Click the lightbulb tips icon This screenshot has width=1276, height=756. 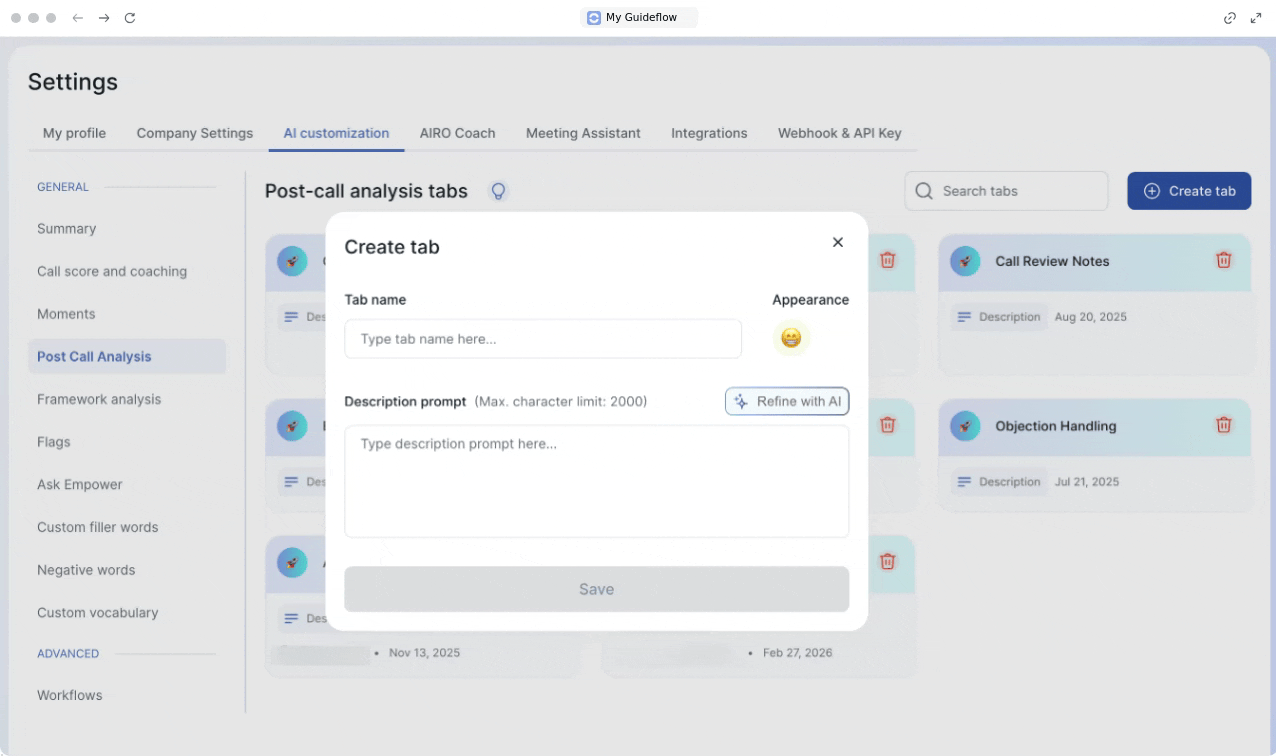click(498, 191)
